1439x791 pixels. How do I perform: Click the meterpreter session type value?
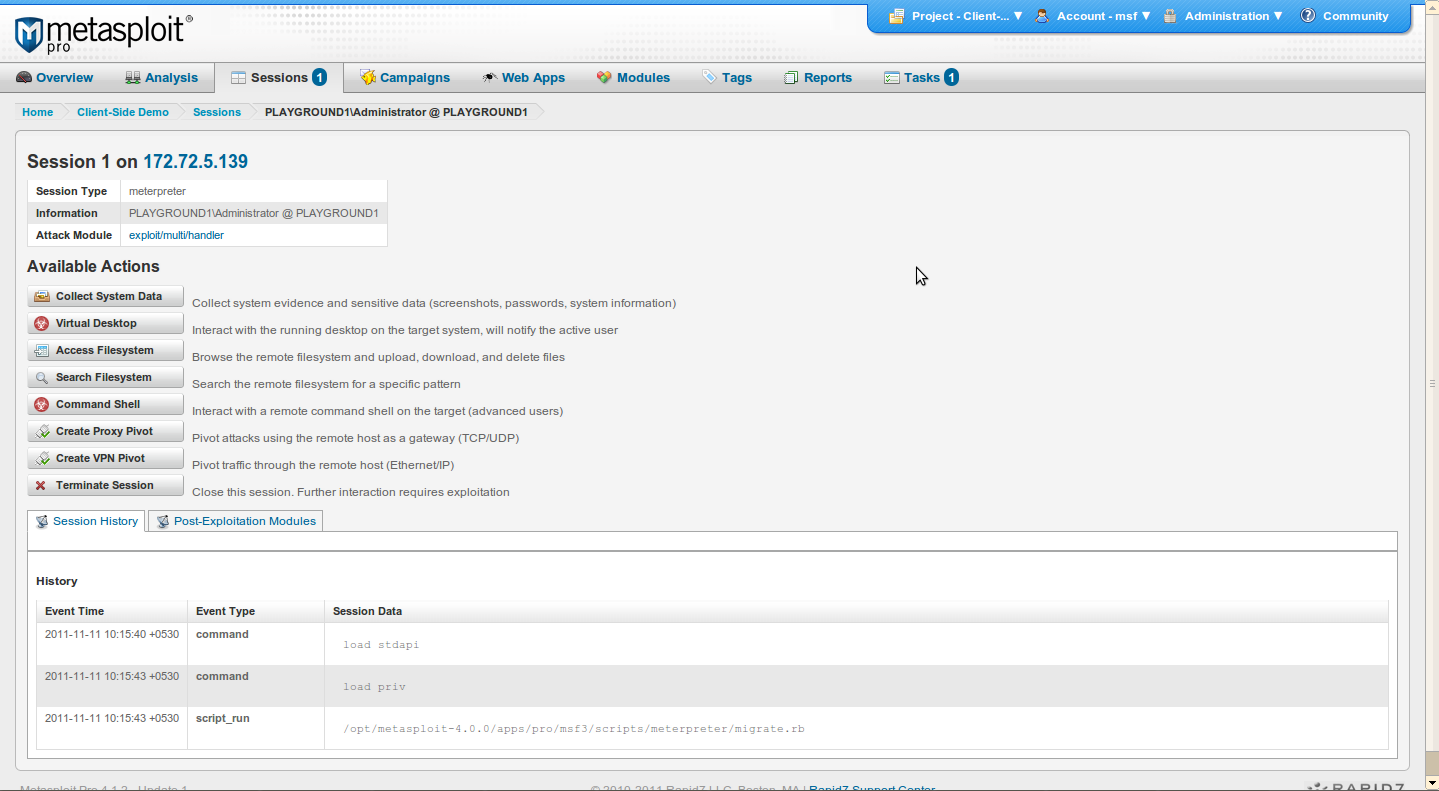tap(157, 191)
